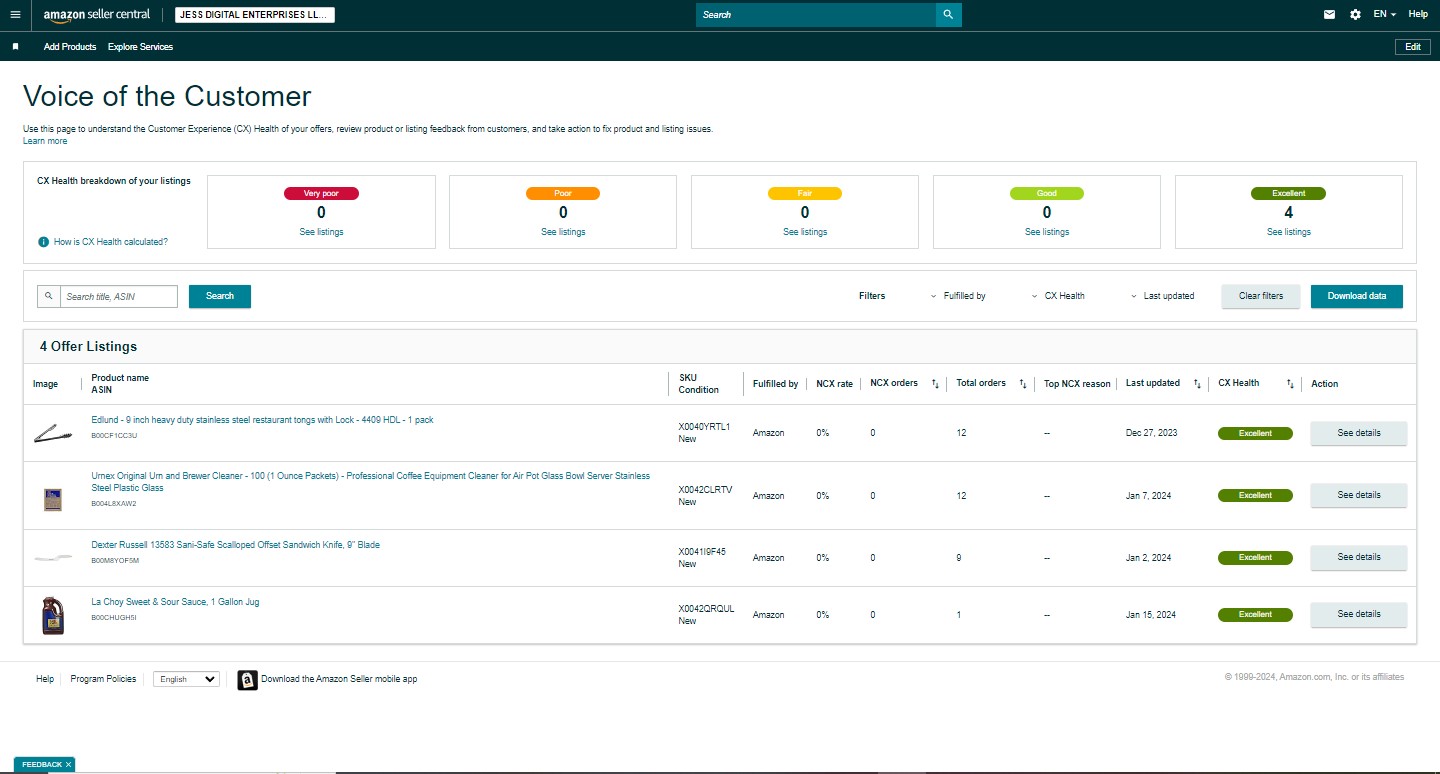Sort by CX Health arrows
Screen dimensions: 1440x774
click(1290, 383)
